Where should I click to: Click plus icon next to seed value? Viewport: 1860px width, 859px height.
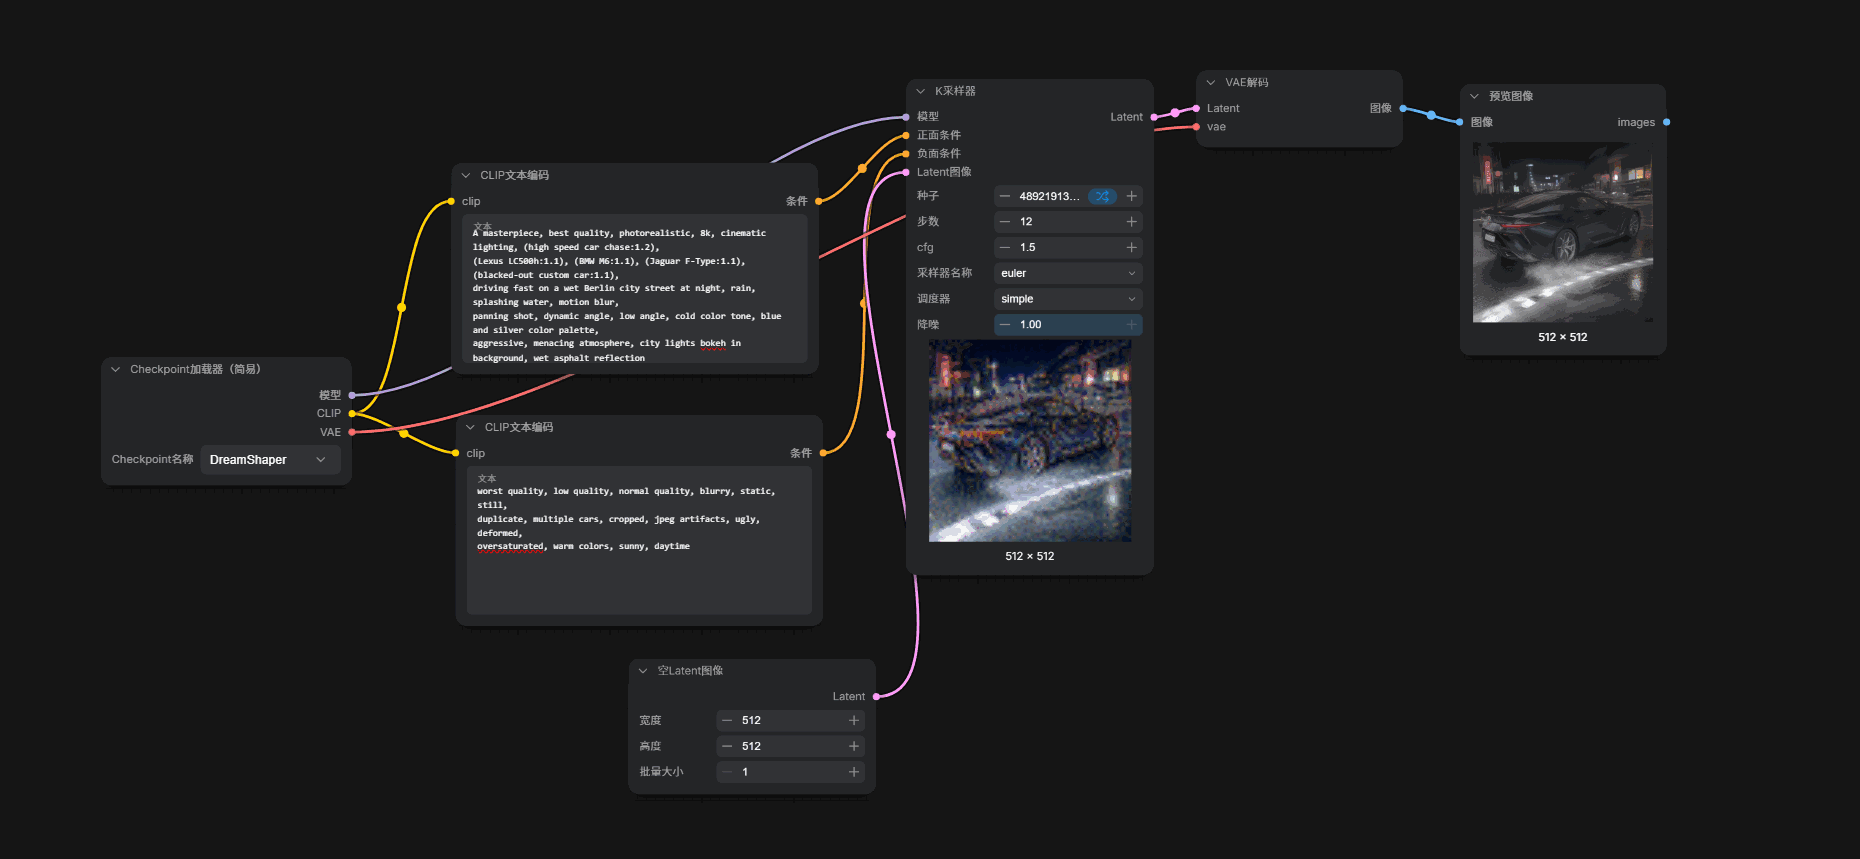coord(1131,196)
